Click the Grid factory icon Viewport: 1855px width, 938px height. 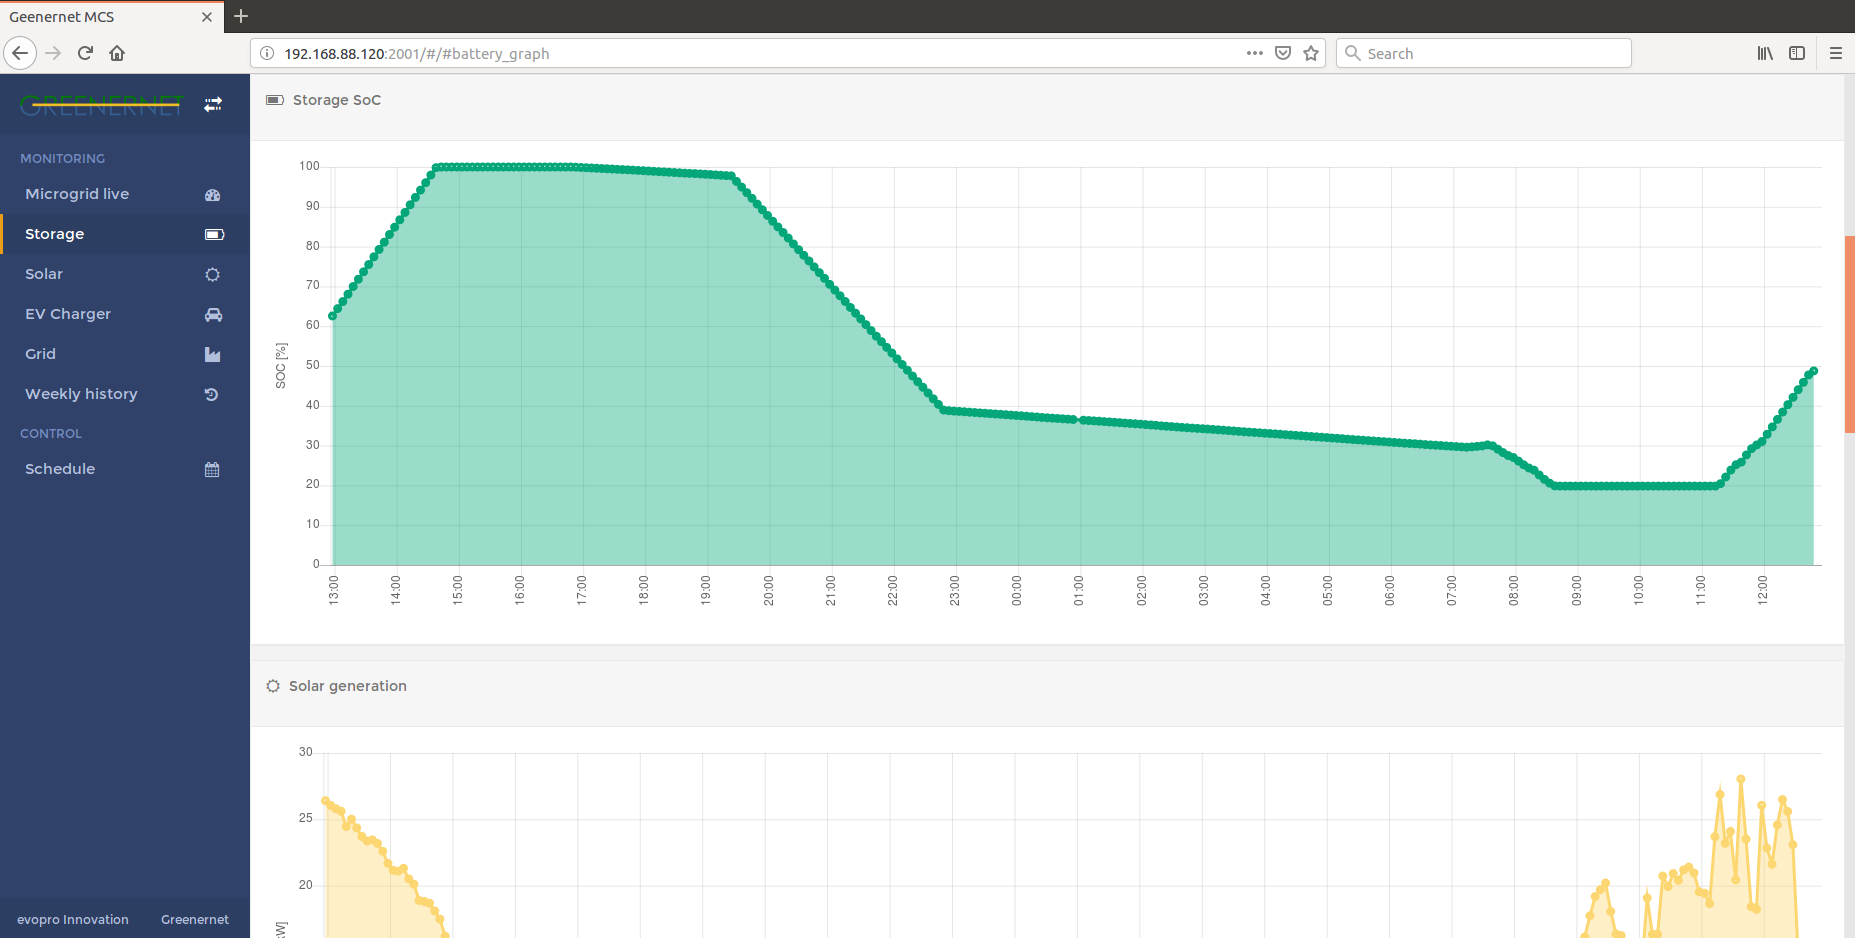212,355
